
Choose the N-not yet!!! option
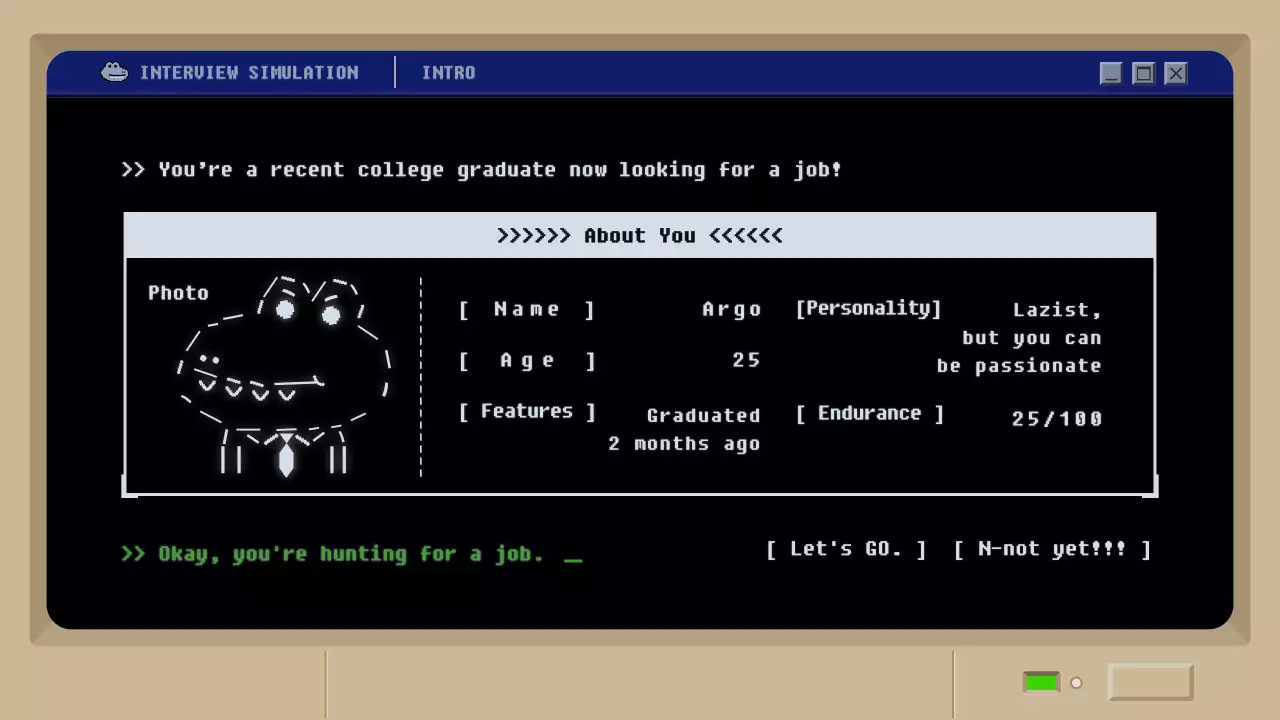1052,549
